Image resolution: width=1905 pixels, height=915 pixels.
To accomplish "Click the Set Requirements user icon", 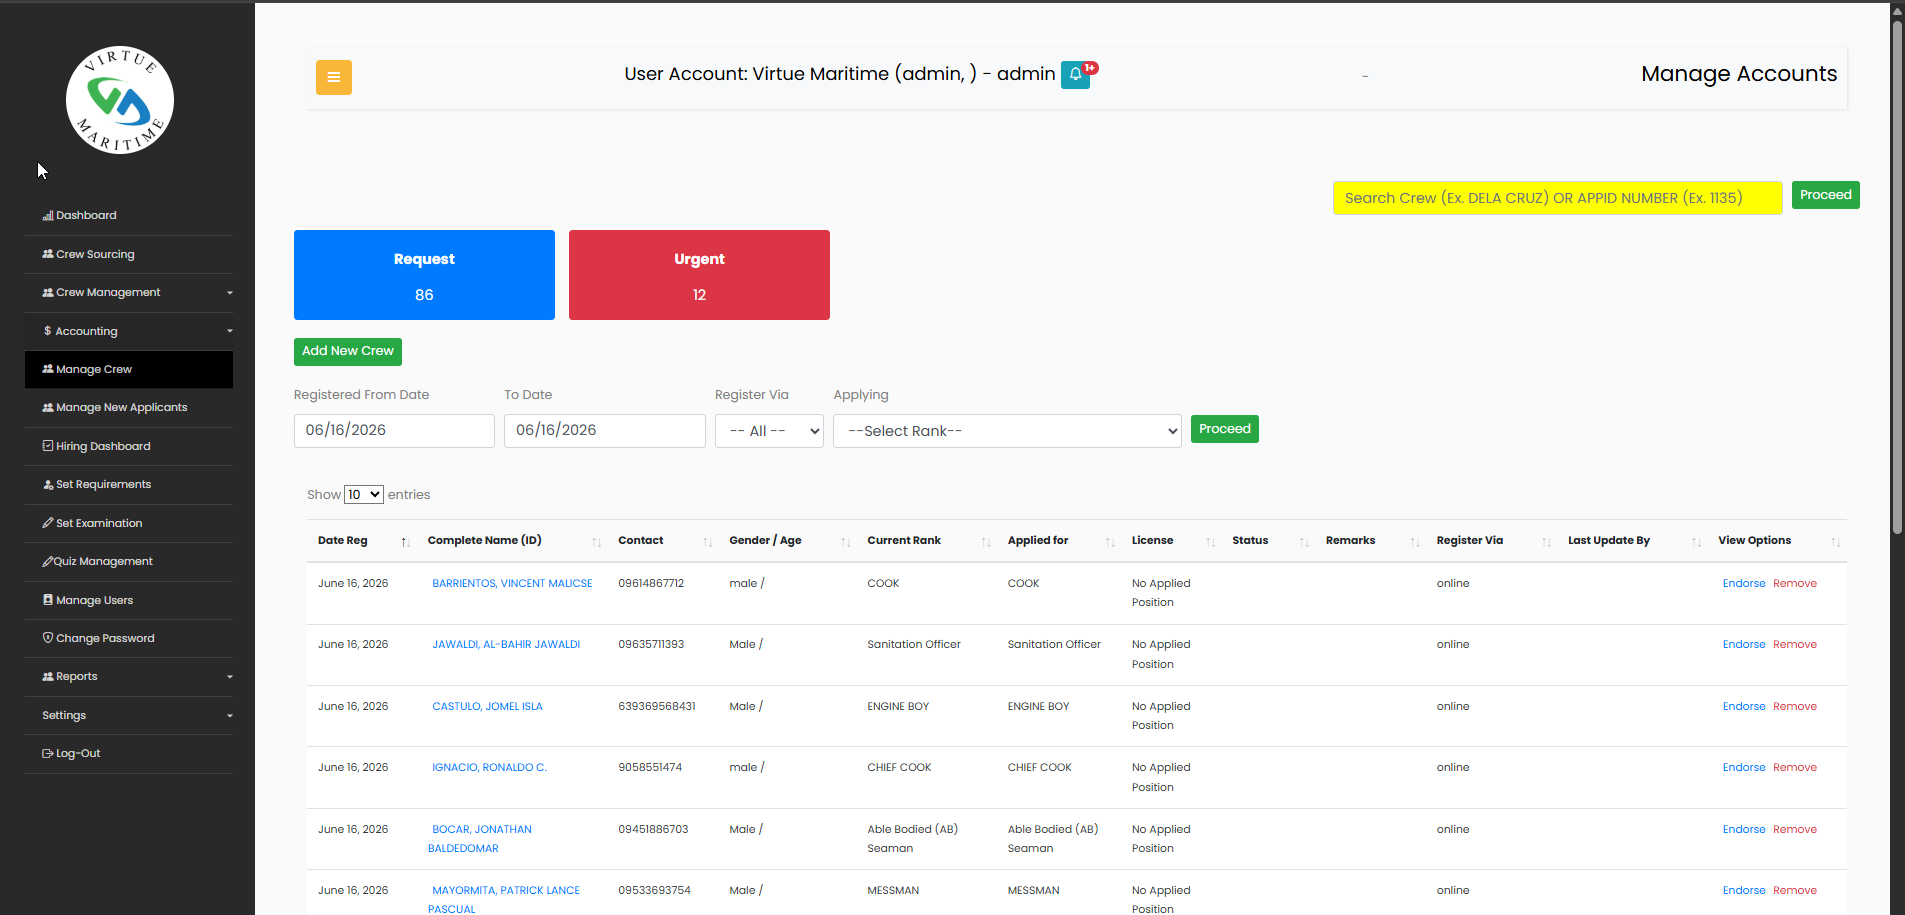I will [48, 484].
